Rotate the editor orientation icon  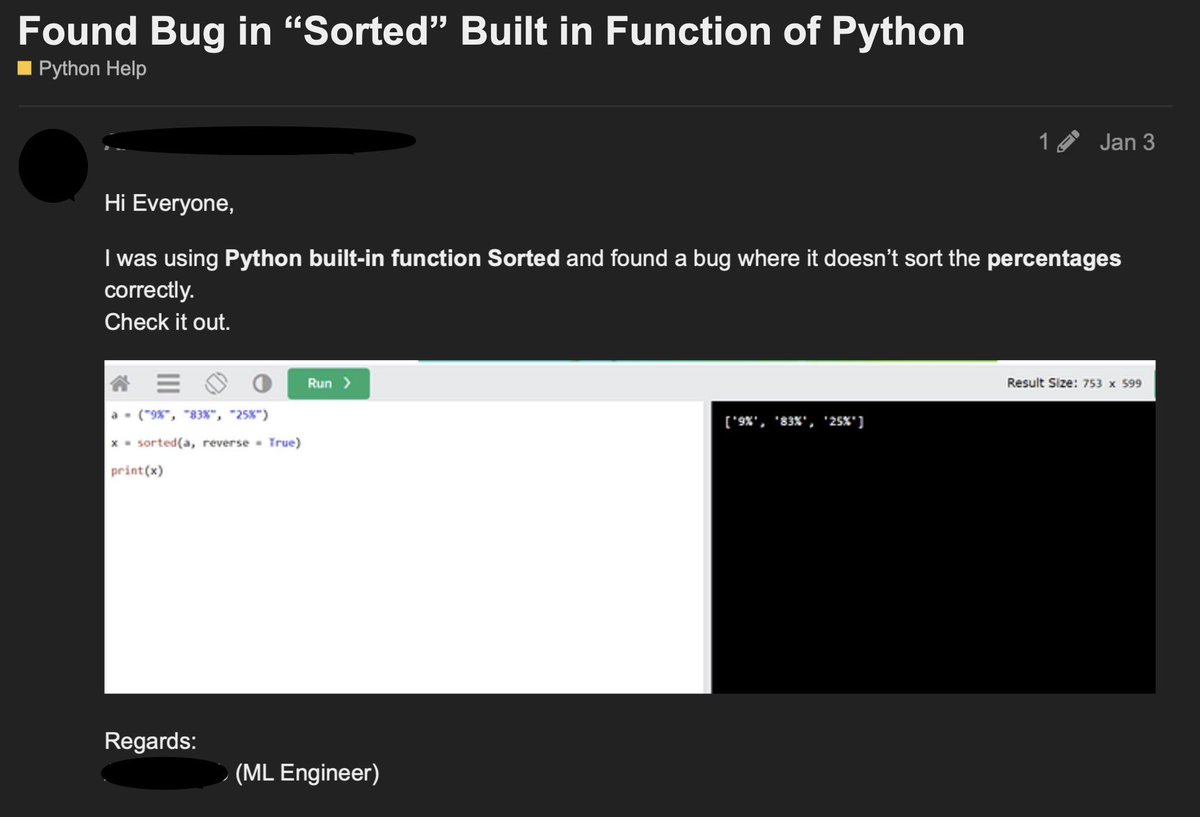217,383
